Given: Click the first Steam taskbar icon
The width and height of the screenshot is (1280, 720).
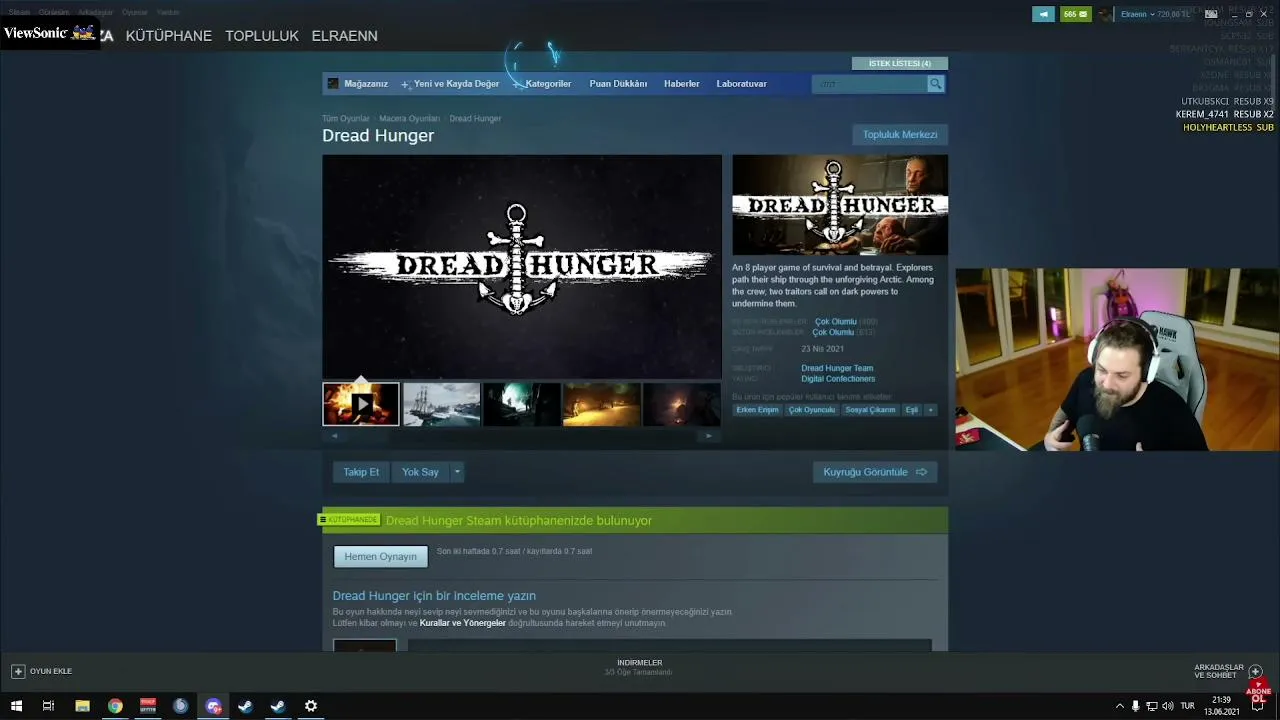Looking at the screenshot, I should click(x=245, y=706).
